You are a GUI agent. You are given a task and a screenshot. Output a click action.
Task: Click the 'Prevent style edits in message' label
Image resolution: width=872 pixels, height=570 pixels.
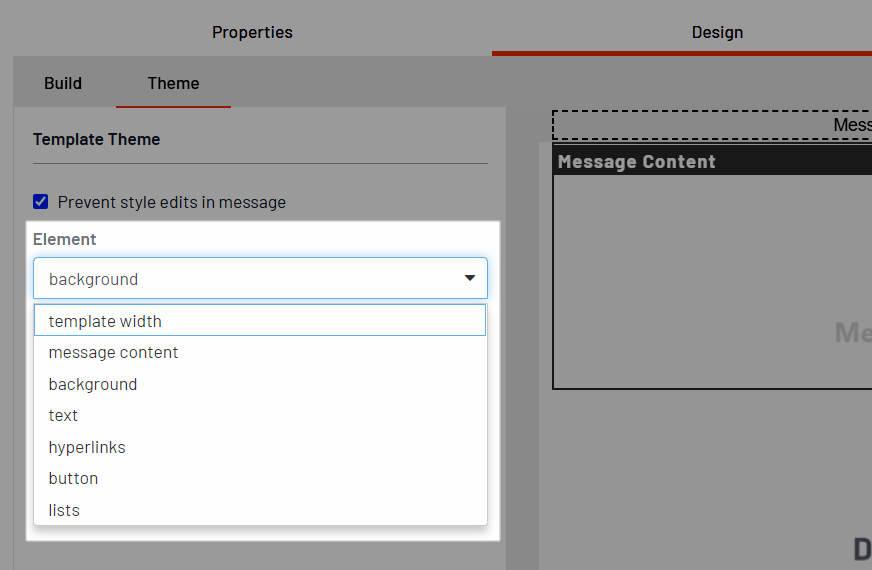pyautogui.click(x=172, y=202)
